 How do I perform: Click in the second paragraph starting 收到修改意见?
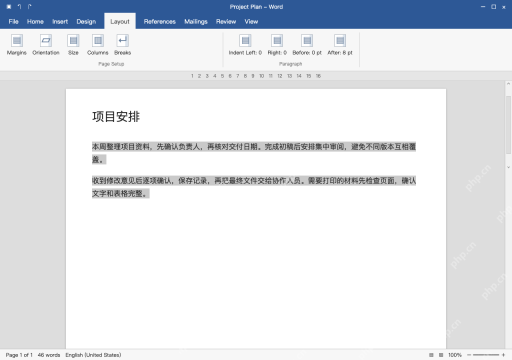coord(254,187)
